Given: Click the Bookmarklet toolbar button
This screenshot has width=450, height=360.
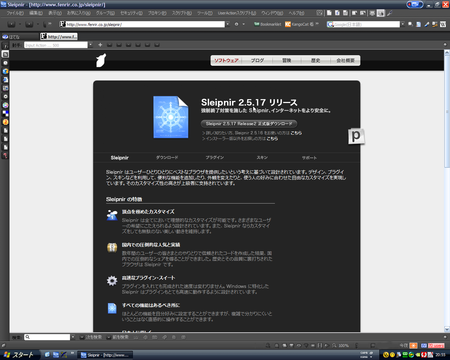Looking at the screenshot, I should [x=268, y=24].
